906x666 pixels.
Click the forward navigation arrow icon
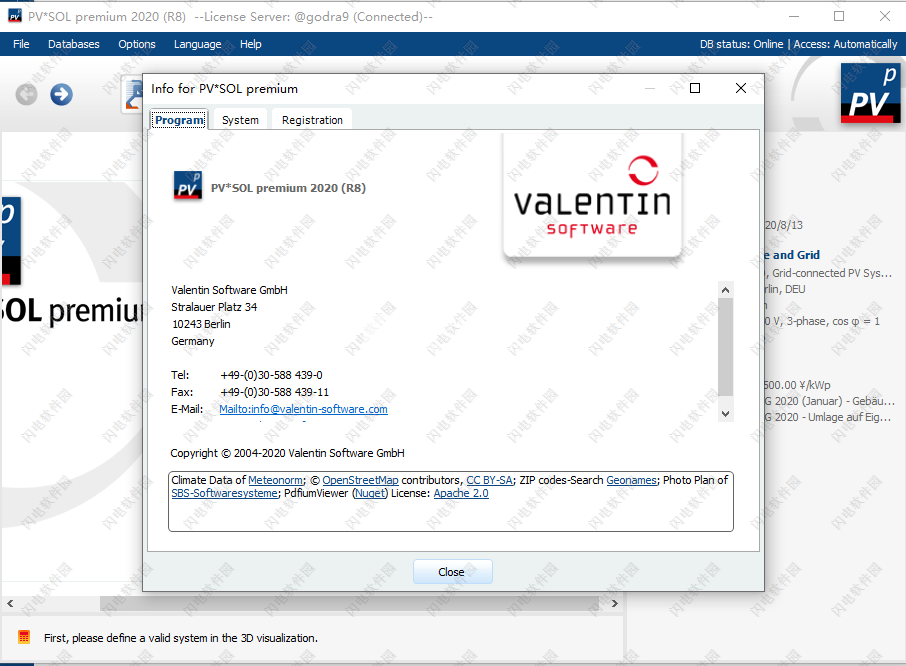[61, 94]
